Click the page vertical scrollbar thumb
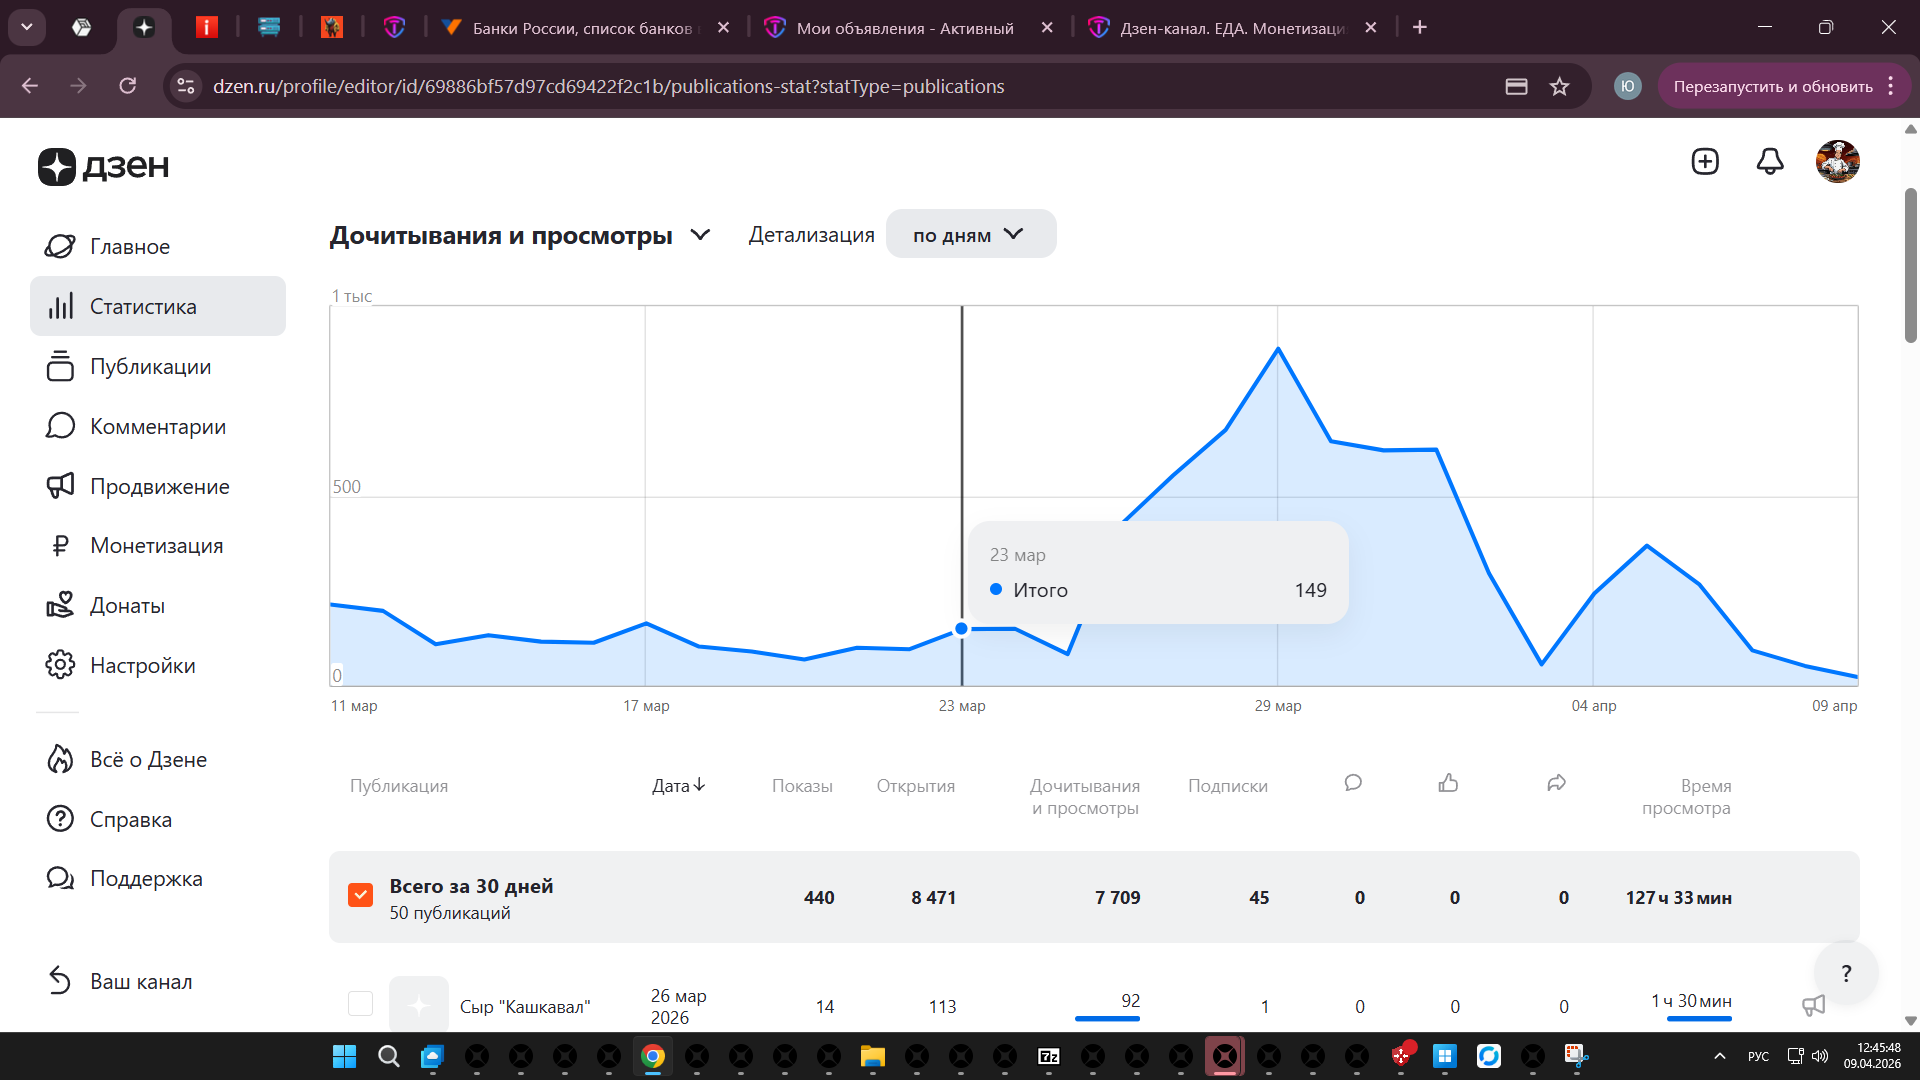Viewport: 1920px width, 1080px height. tap(1910, 265)
